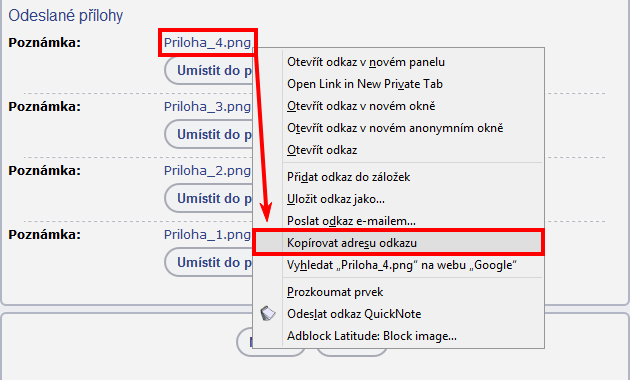Search Priloha_4.png on Google via menu
The height and width of the screenshot is (380, 630).
pyautogui.click(x=399, y=265)
